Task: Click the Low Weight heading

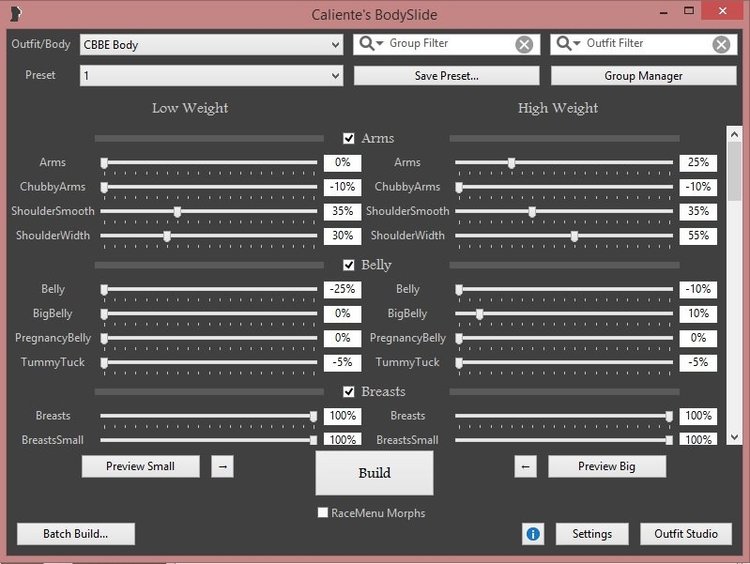Action: (190, 108)
